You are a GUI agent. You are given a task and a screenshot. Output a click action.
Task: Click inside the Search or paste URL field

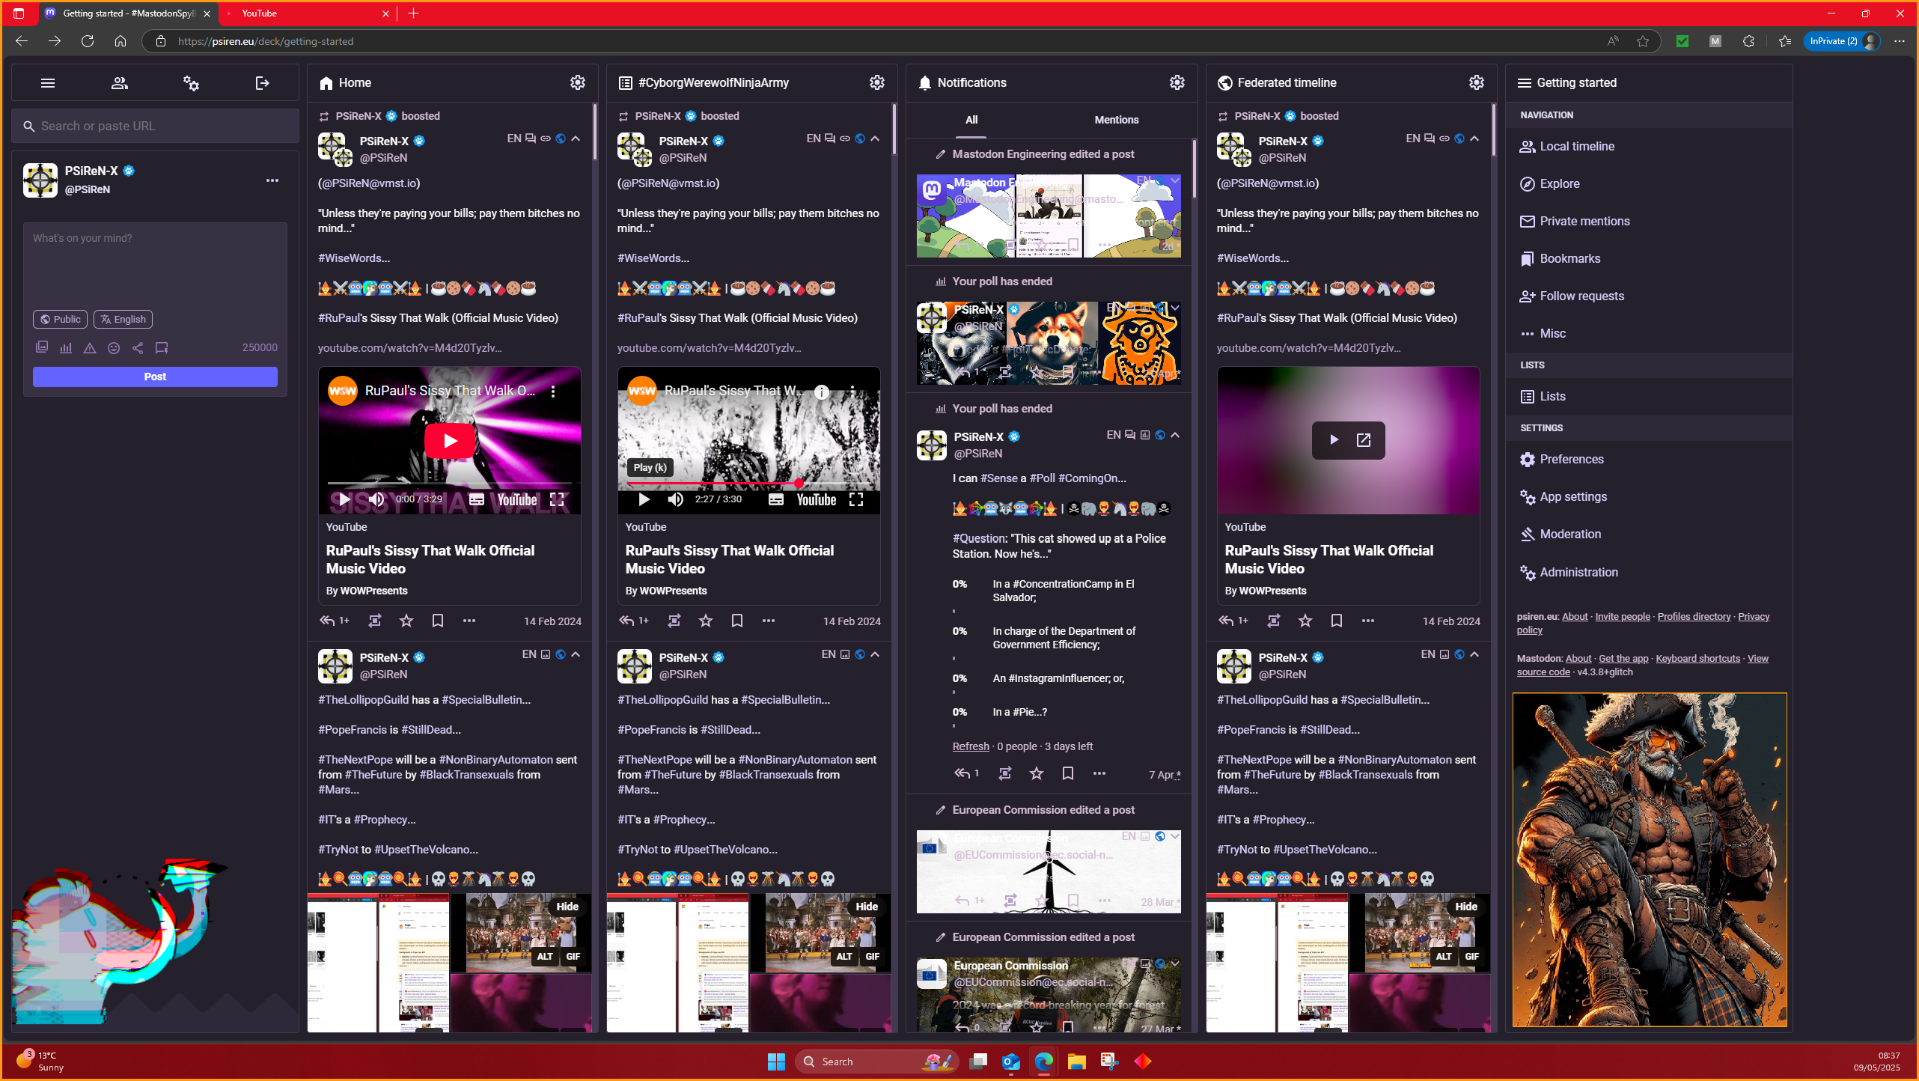pos(155,126)
